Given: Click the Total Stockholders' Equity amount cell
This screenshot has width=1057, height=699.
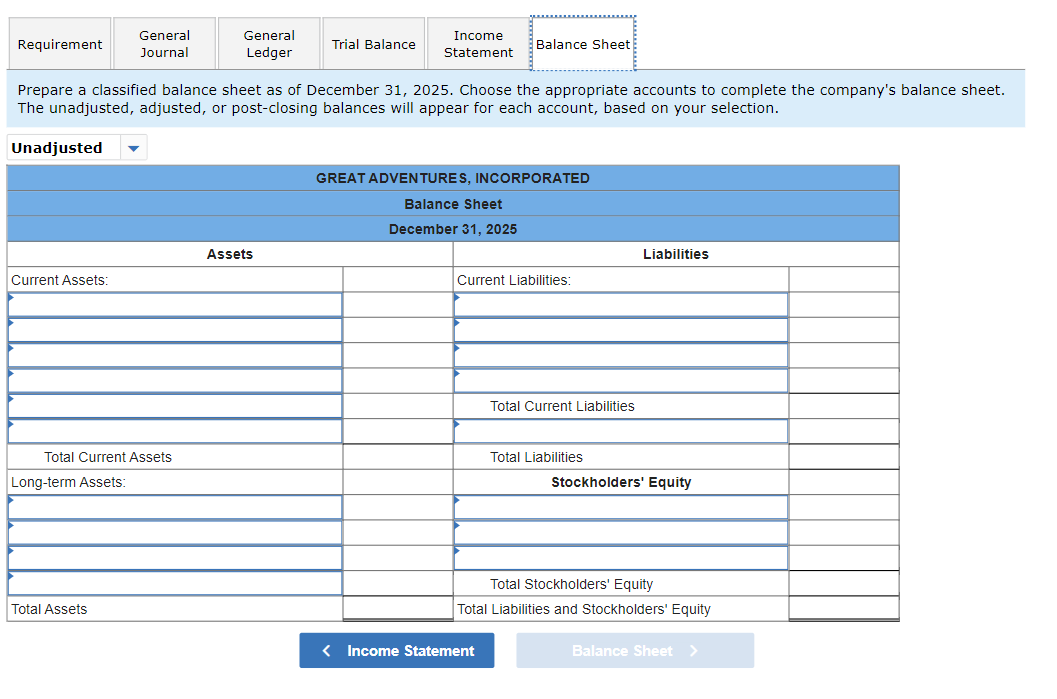Looking at the screenshot, I should [x=843, y=583].
